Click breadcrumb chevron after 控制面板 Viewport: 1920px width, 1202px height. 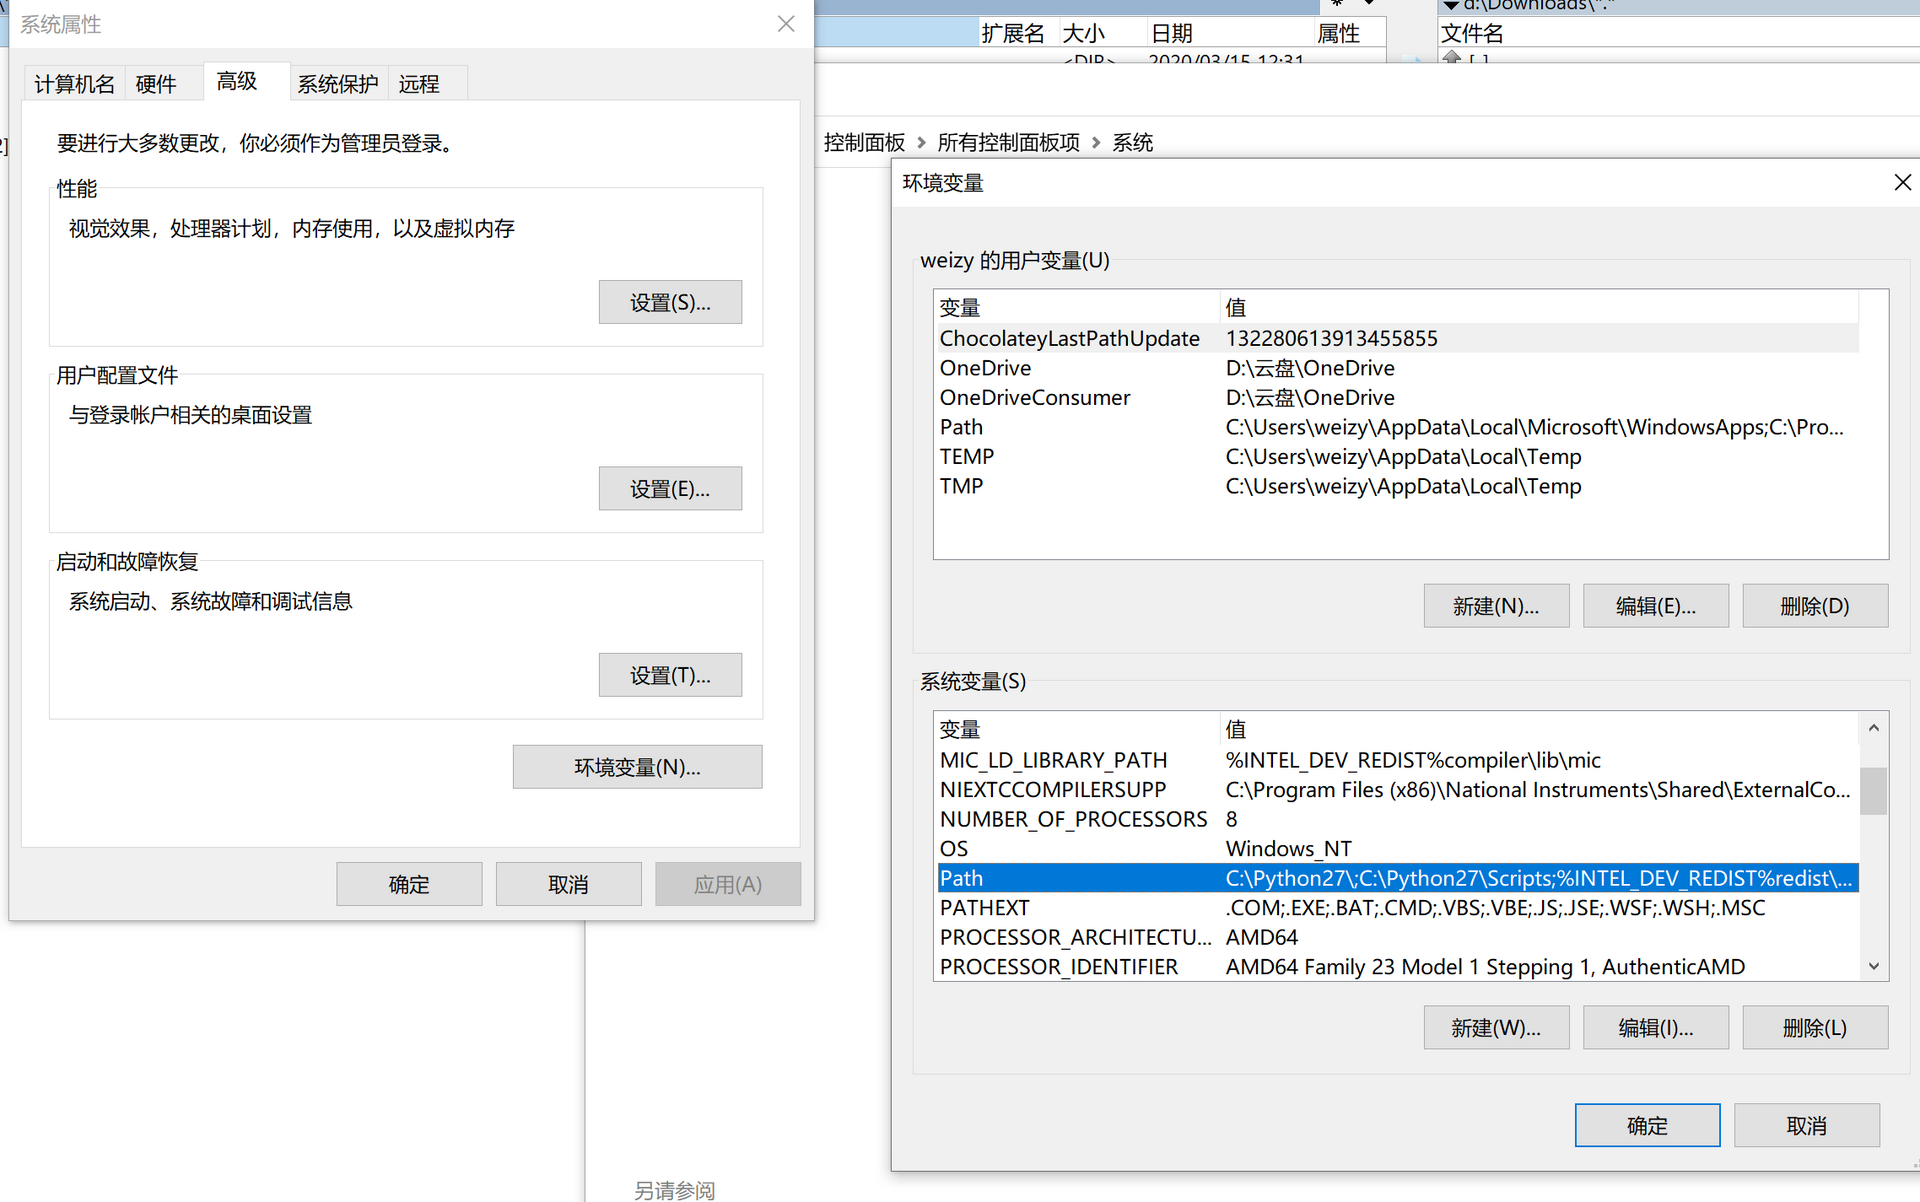coord(921,143)
